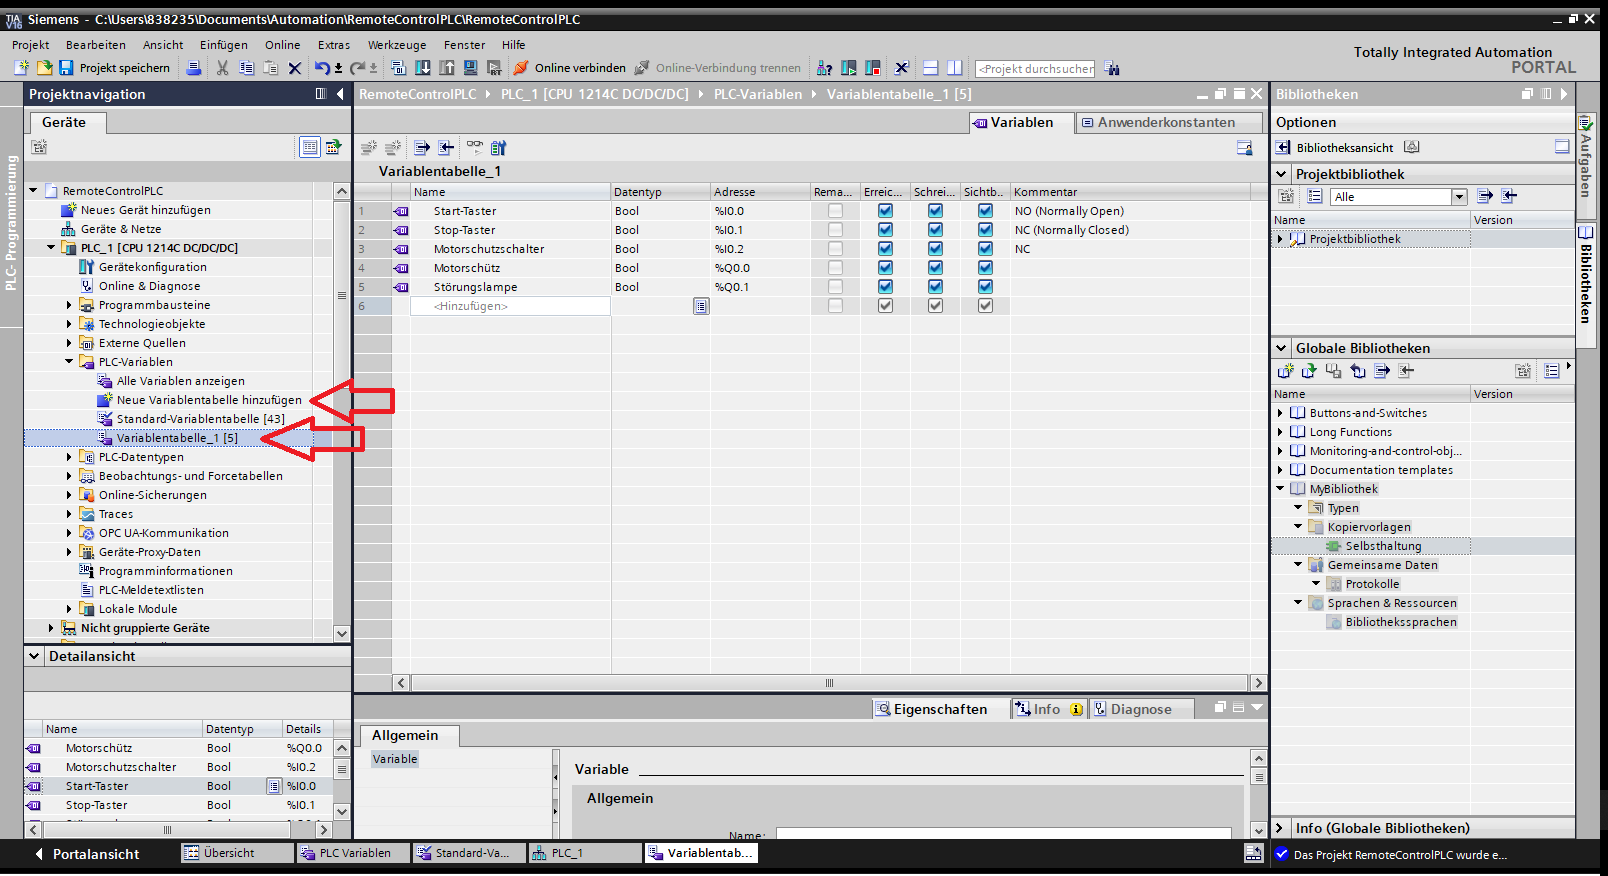The height and width of the screenshot is (876, 1608).
Task: Expand the PLC-Datentypen tree node
Action: [x=69, y=457]
